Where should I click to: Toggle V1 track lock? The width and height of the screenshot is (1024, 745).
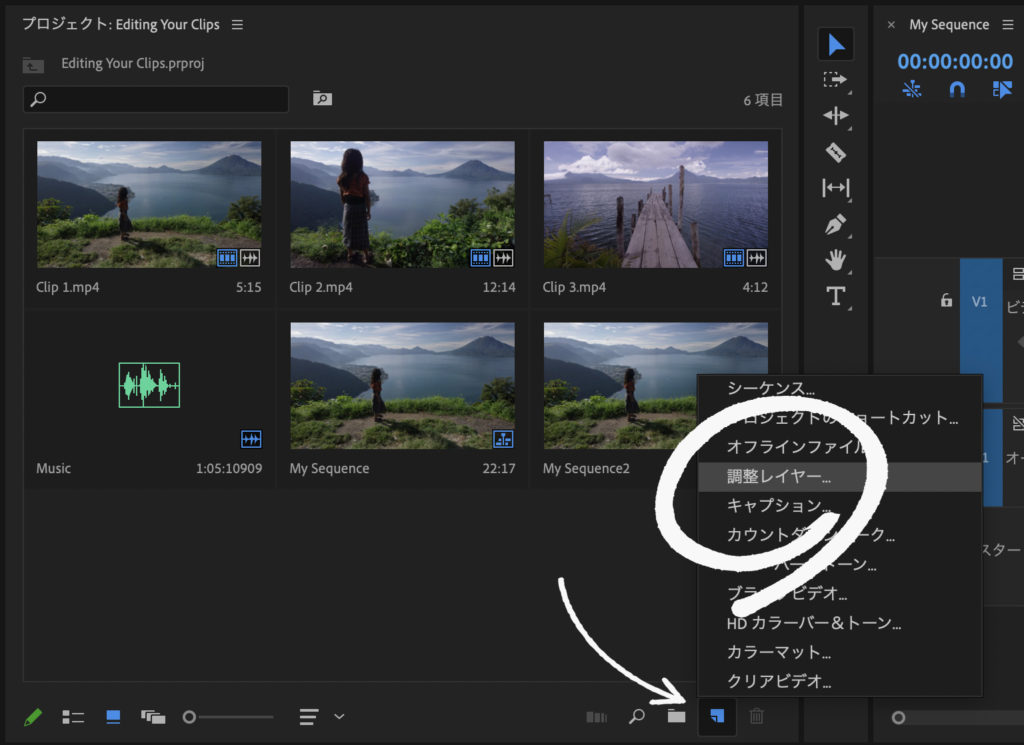point(946,300)
